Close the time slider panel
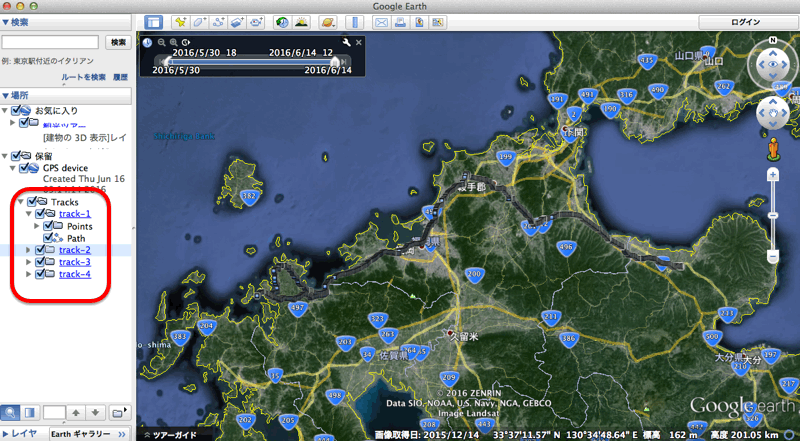The width and height of the screenshot is (800, 441). [x=359, y=42]
